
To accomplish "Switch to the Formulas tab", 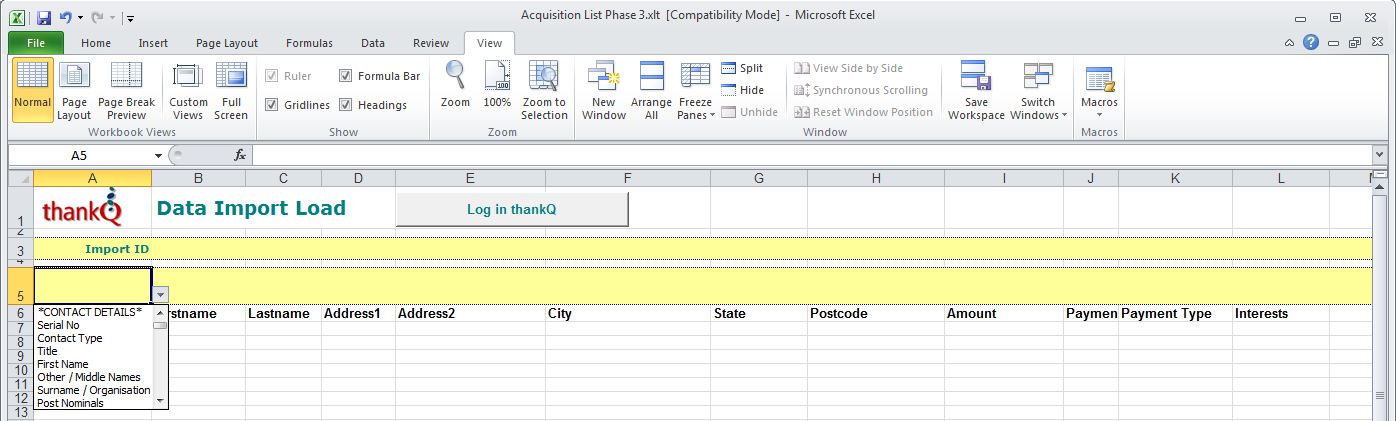I will click(x=309, y=43).
